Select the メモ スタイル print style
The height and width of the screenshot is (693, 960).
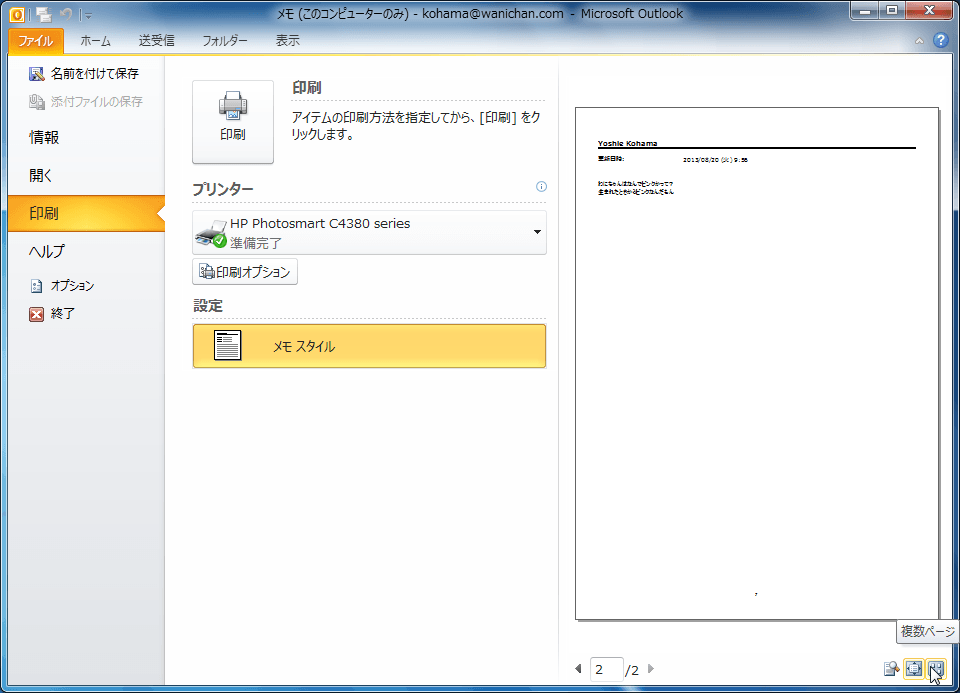(369, 346)
